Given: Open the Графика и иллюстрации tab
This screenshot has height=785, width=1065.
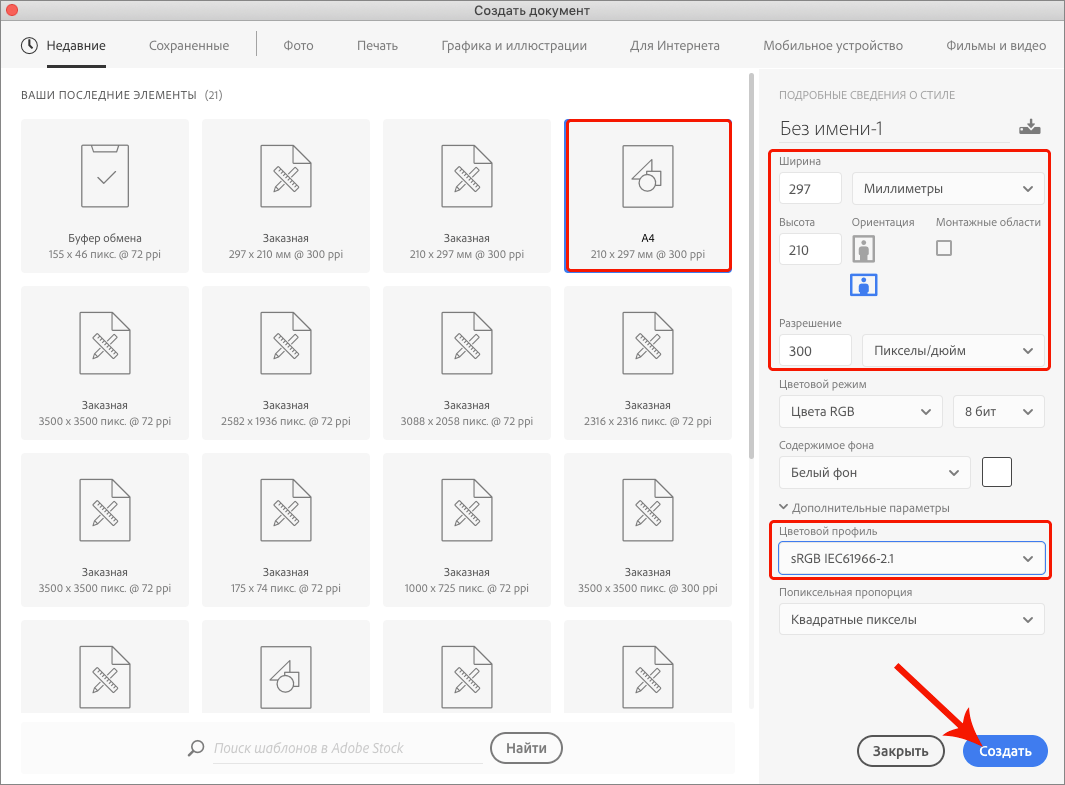Looking at the screenshot, I should click(514, 45).
